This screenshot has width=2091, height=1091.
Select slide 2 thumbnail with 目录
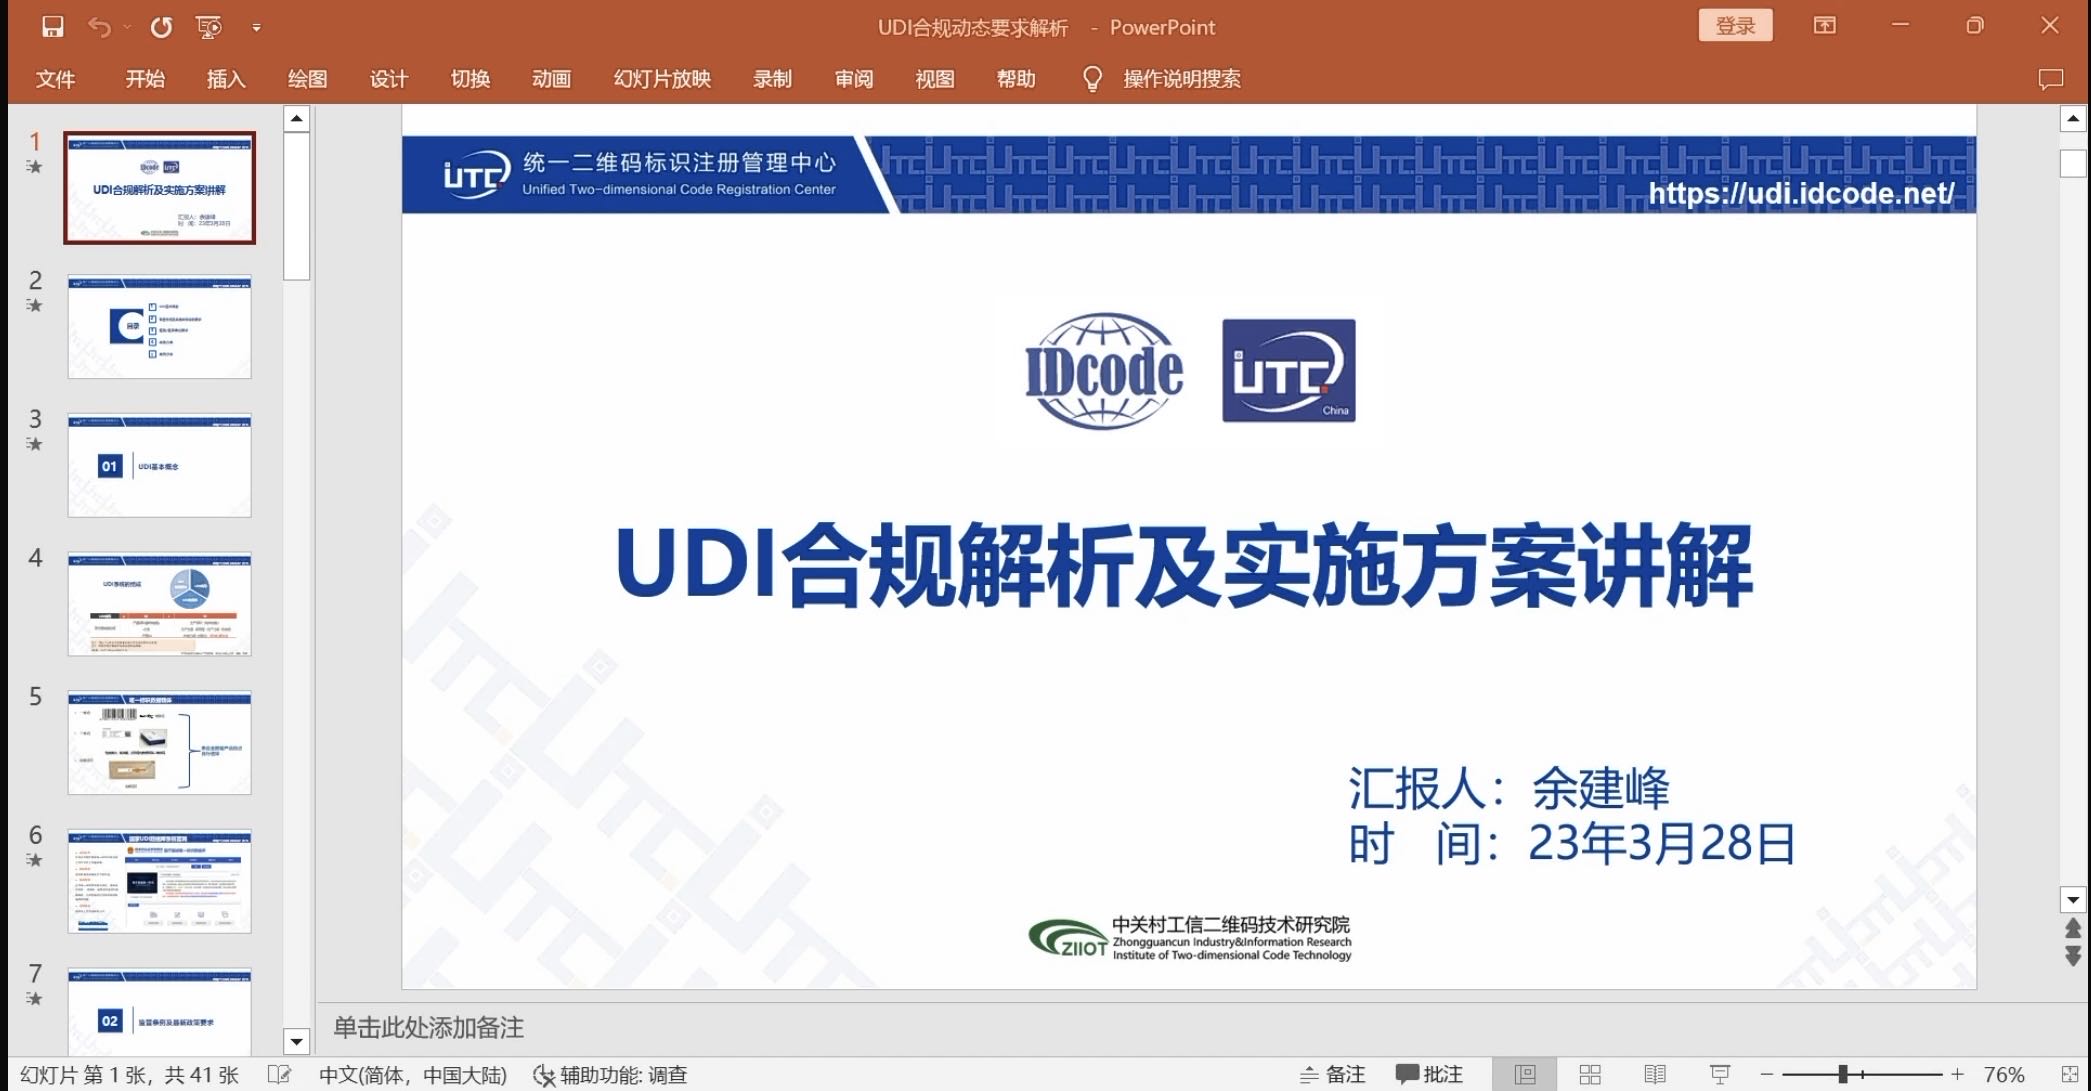point(160,327)
